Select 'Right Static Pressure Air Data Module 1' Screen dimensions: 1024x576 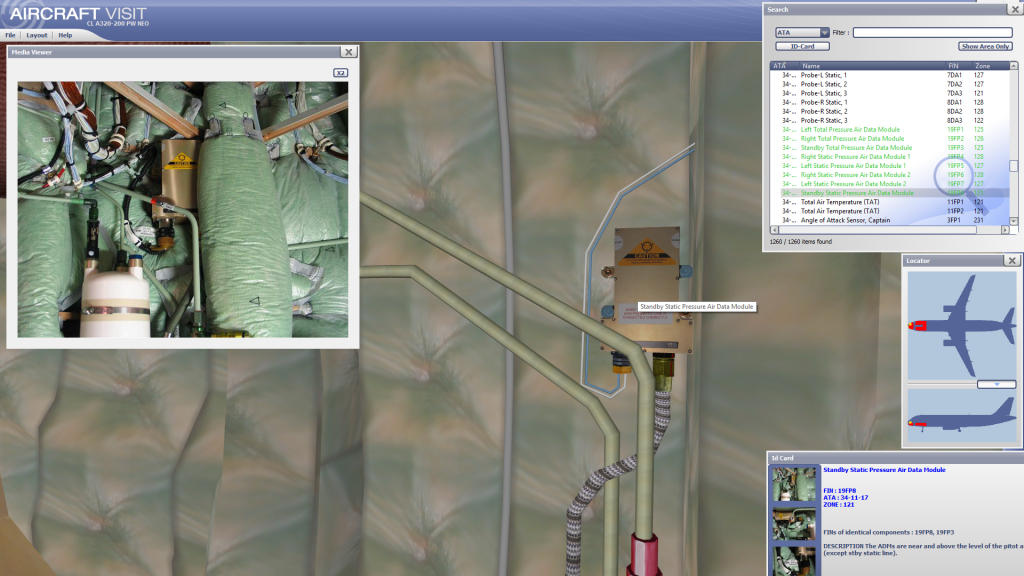(889, 157)
